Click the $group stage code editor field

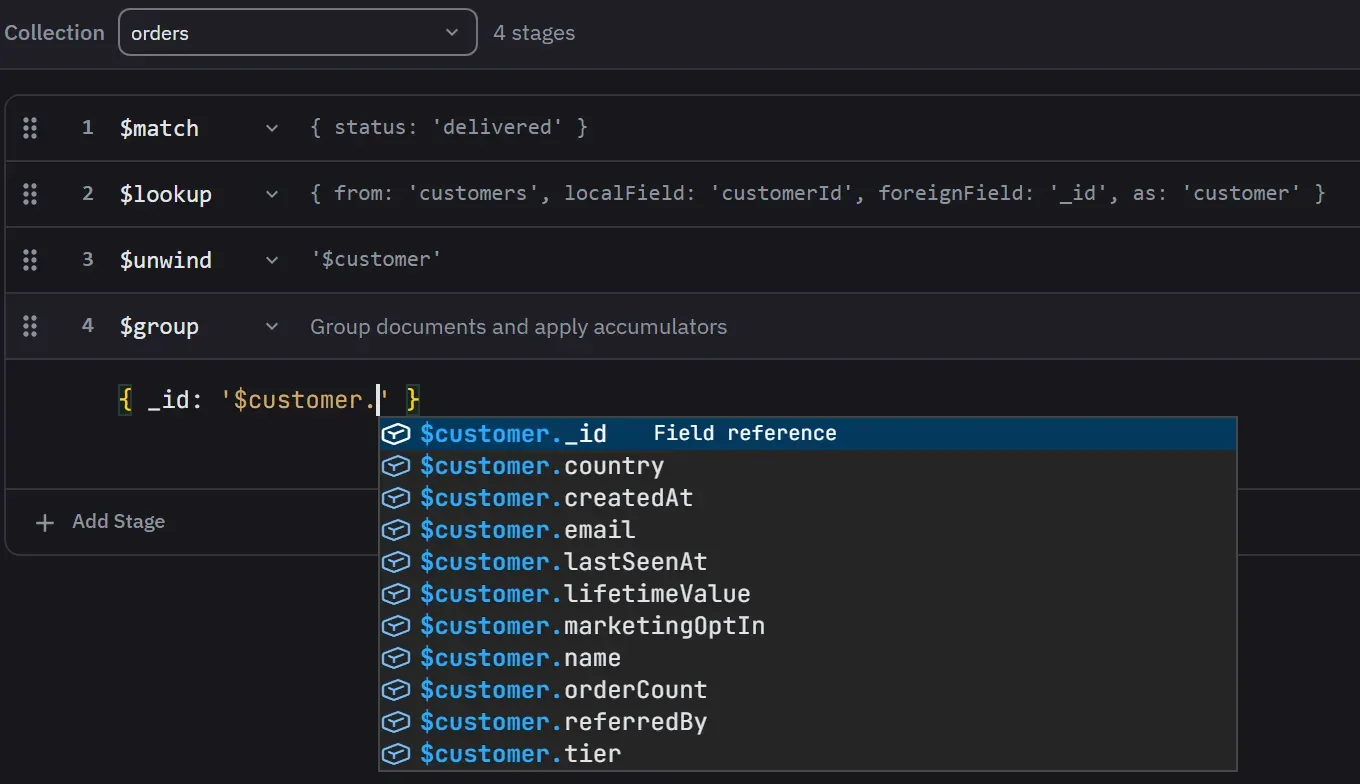[270, 400]
